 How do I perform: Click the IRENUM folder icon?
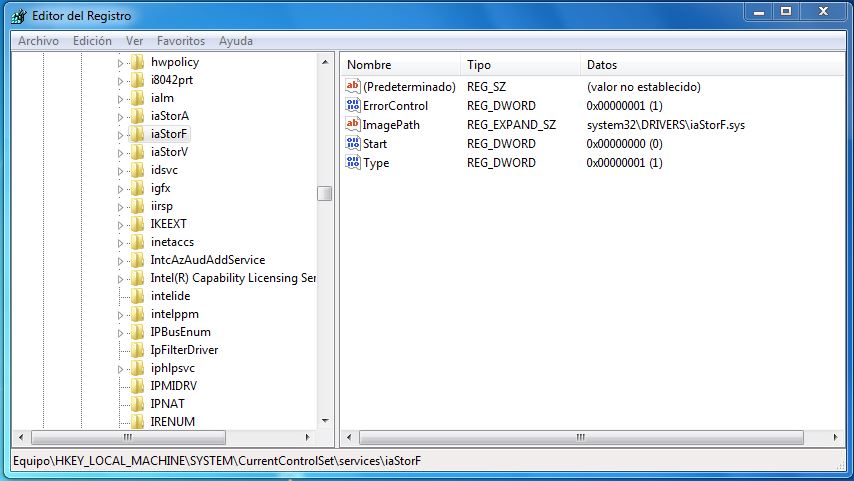click(x=137, y=422)
